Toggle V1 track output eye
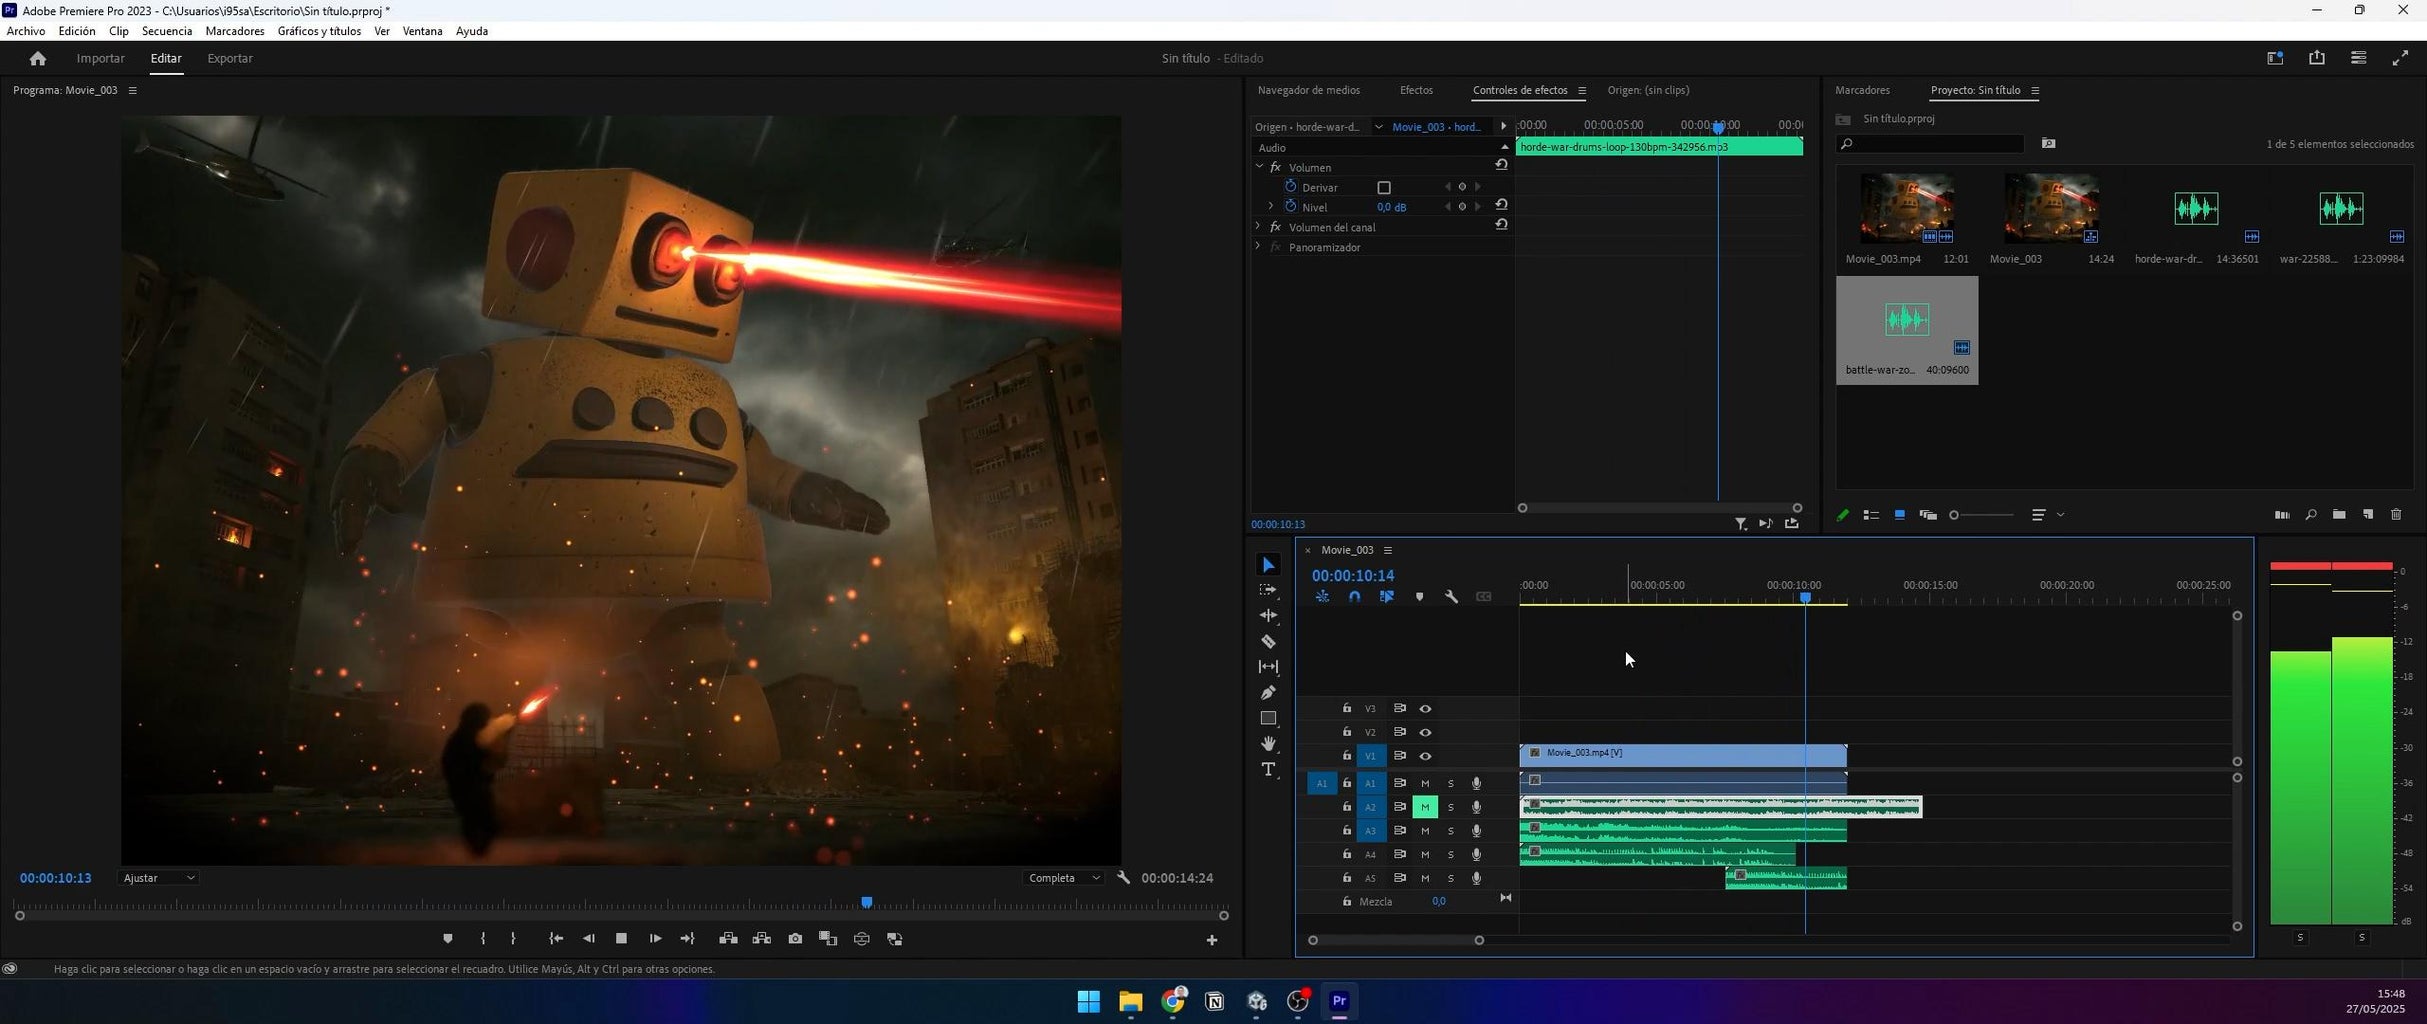 [x=1426, y=756]
